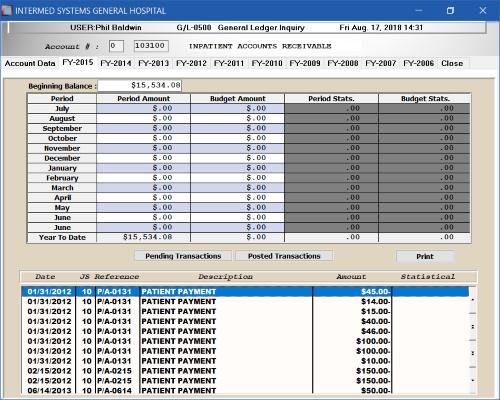This screenshot has width=500, height=400.
Task: Close the Intermed Systems window
Action: 482,11
